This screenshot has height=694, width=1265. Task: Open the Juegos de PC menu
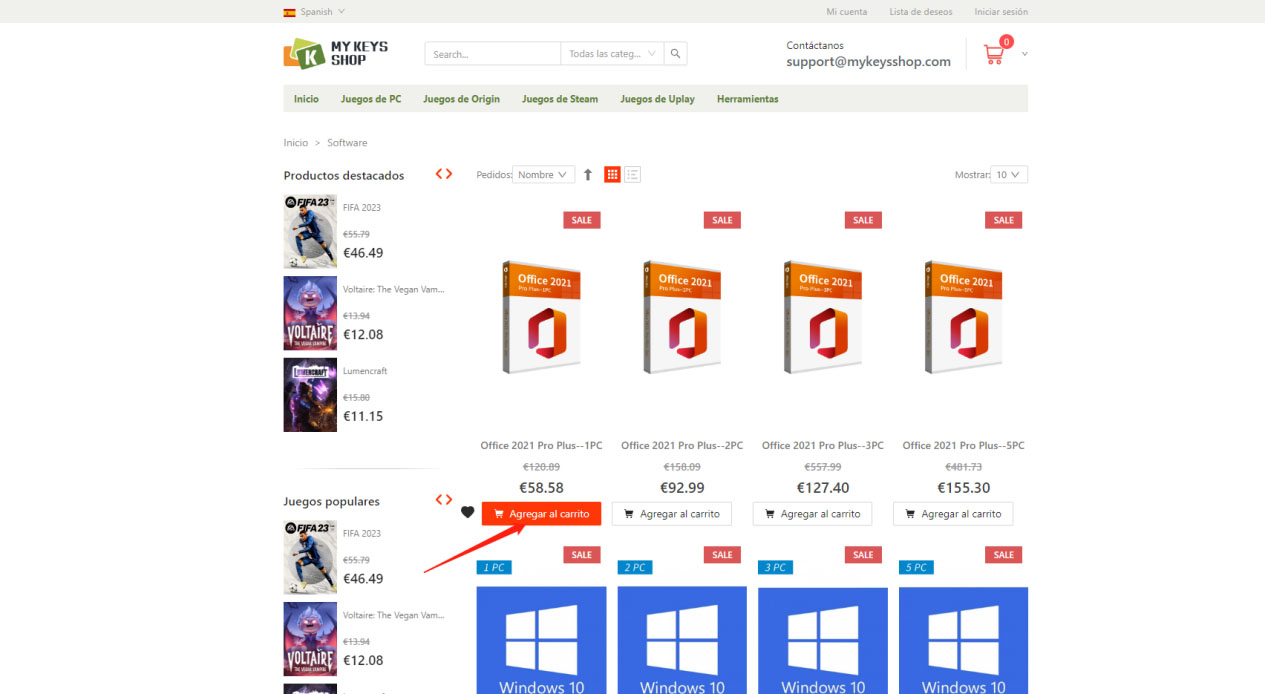pos(371,99)
